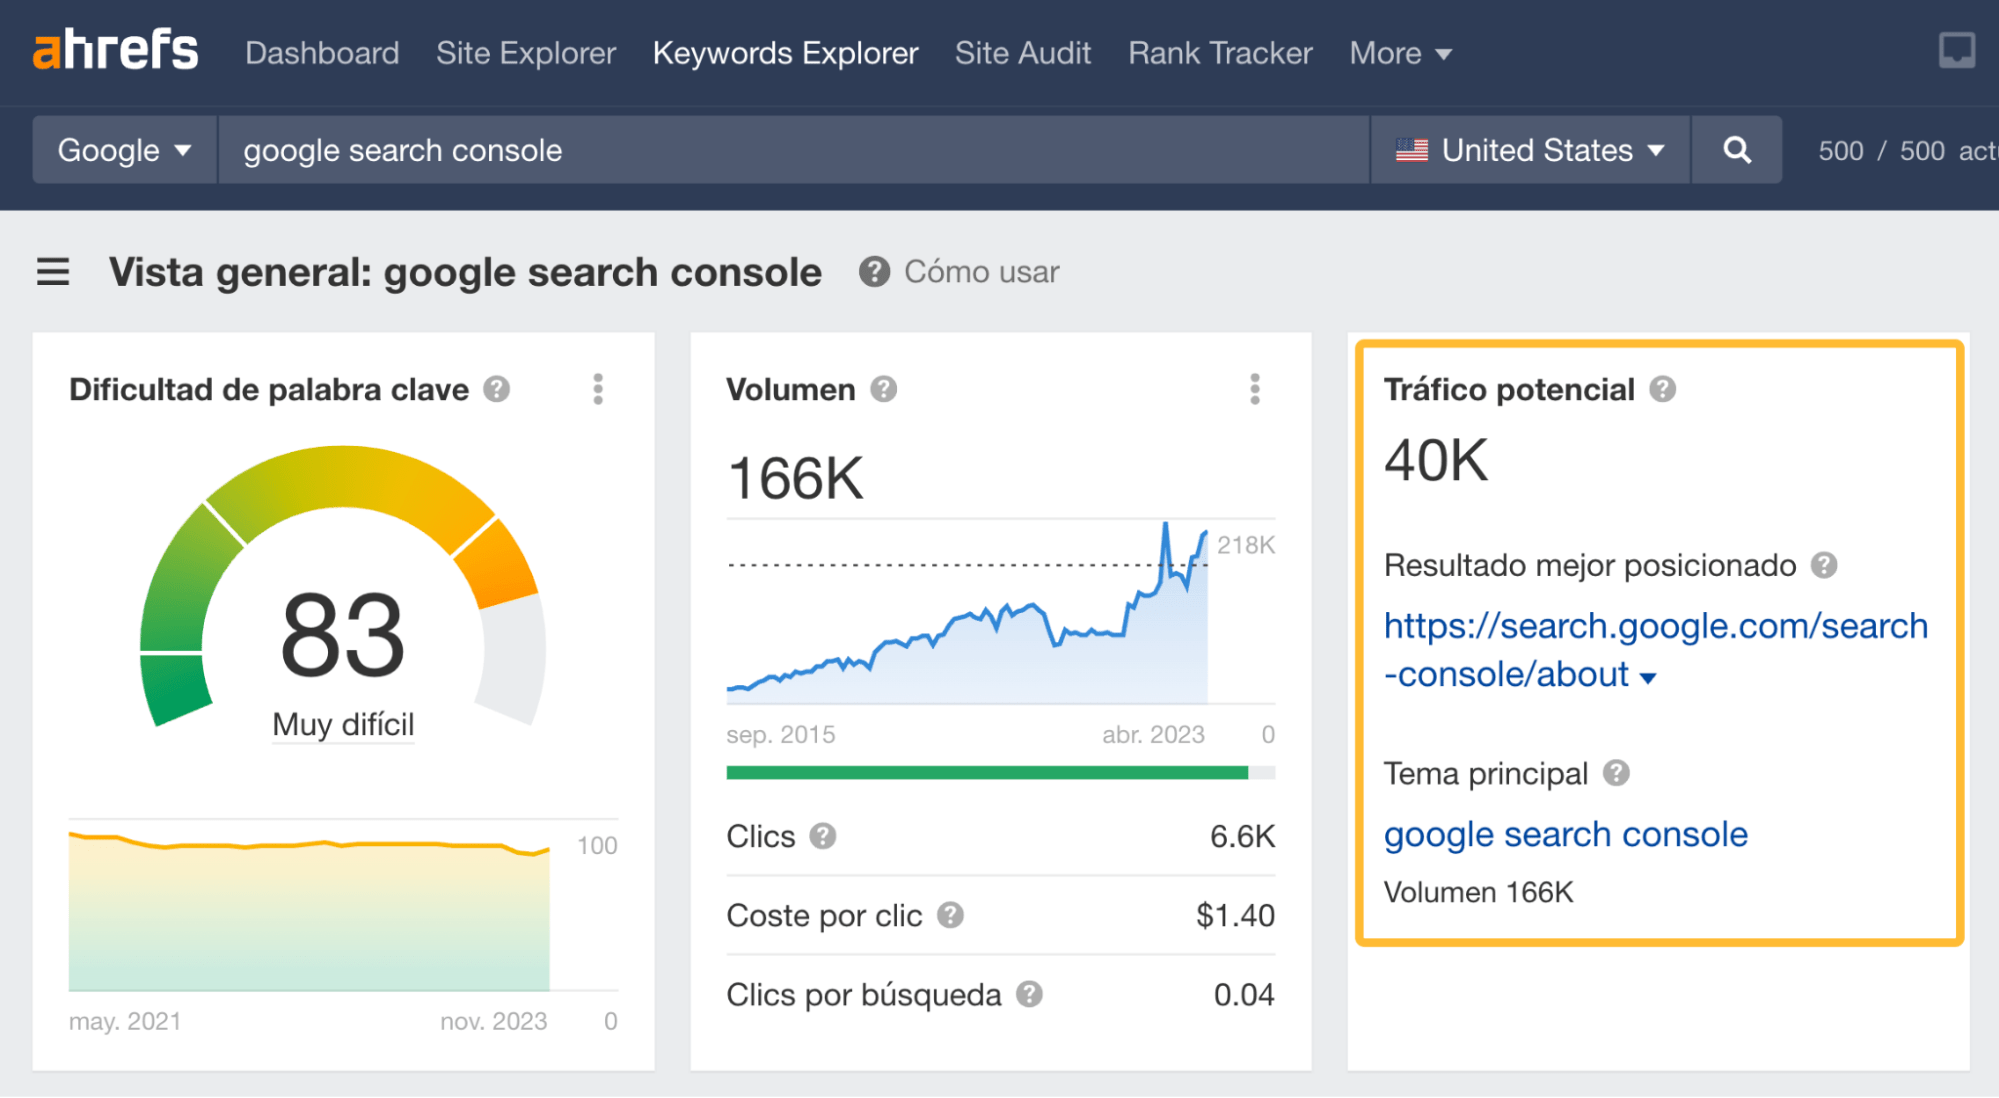Expand the More navigation menu
Image resolution: width=1999 pixels, height=1098 pixels.
(1400, 53)
